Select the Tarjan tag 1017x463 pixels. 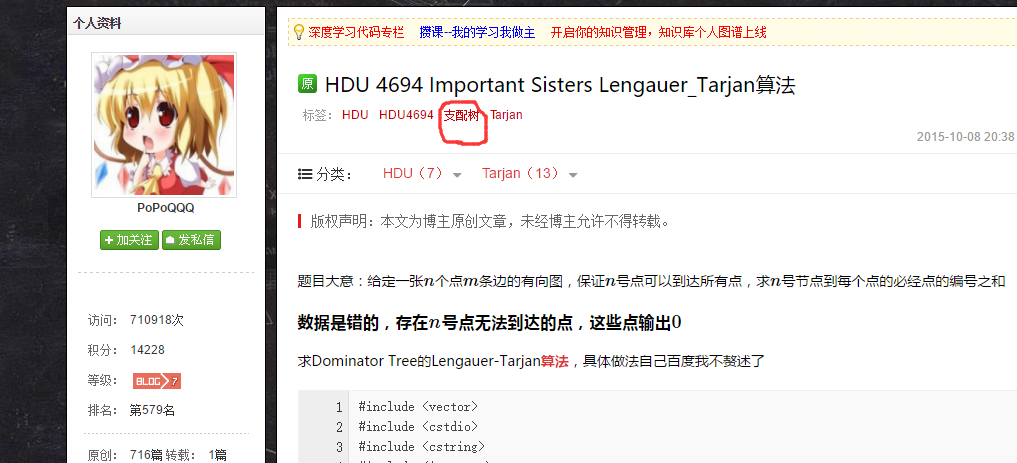point(506,115)
